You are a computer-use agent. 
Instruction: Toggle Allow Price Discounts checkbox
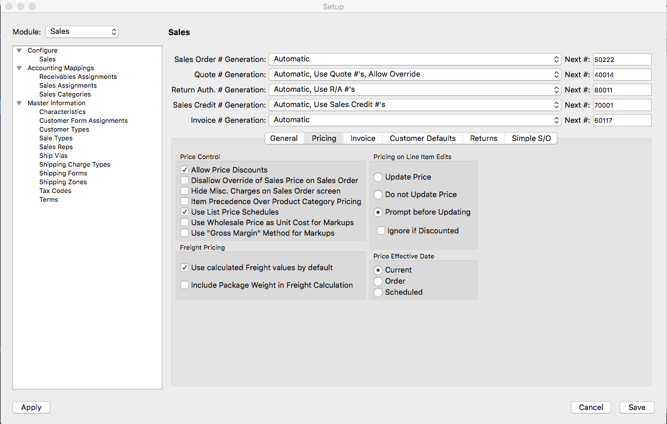tap(185, 170)
